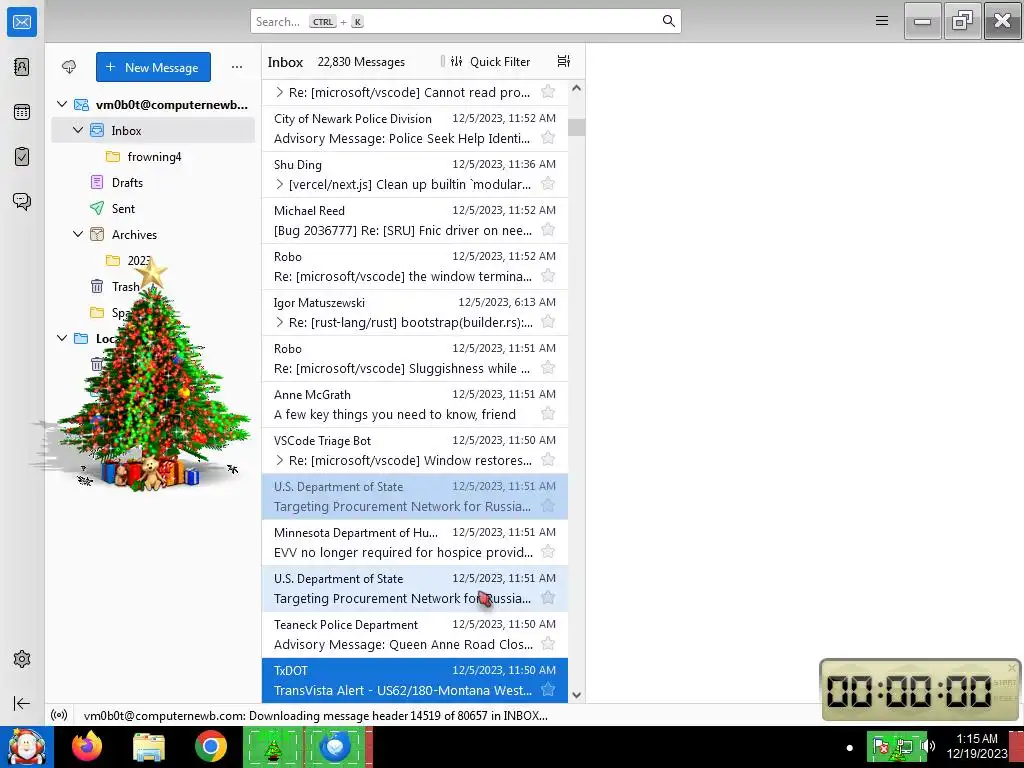
Task: Open message list display options icon
Action: [564, 61]
